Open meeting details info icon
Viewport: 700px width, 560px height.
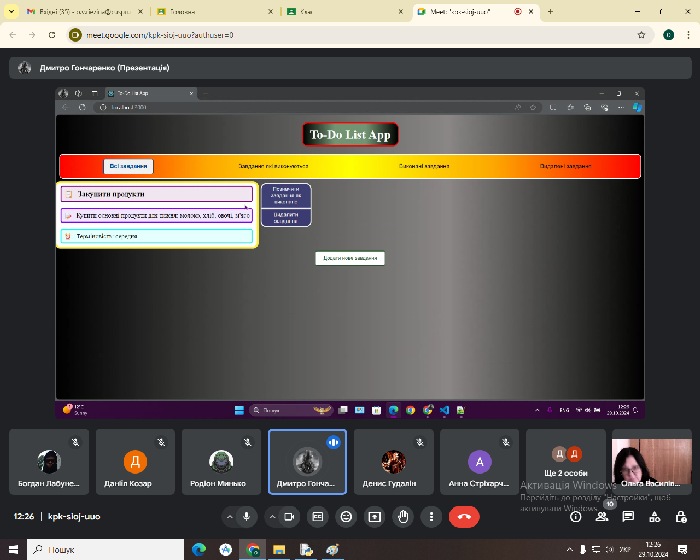coord(575,517)
